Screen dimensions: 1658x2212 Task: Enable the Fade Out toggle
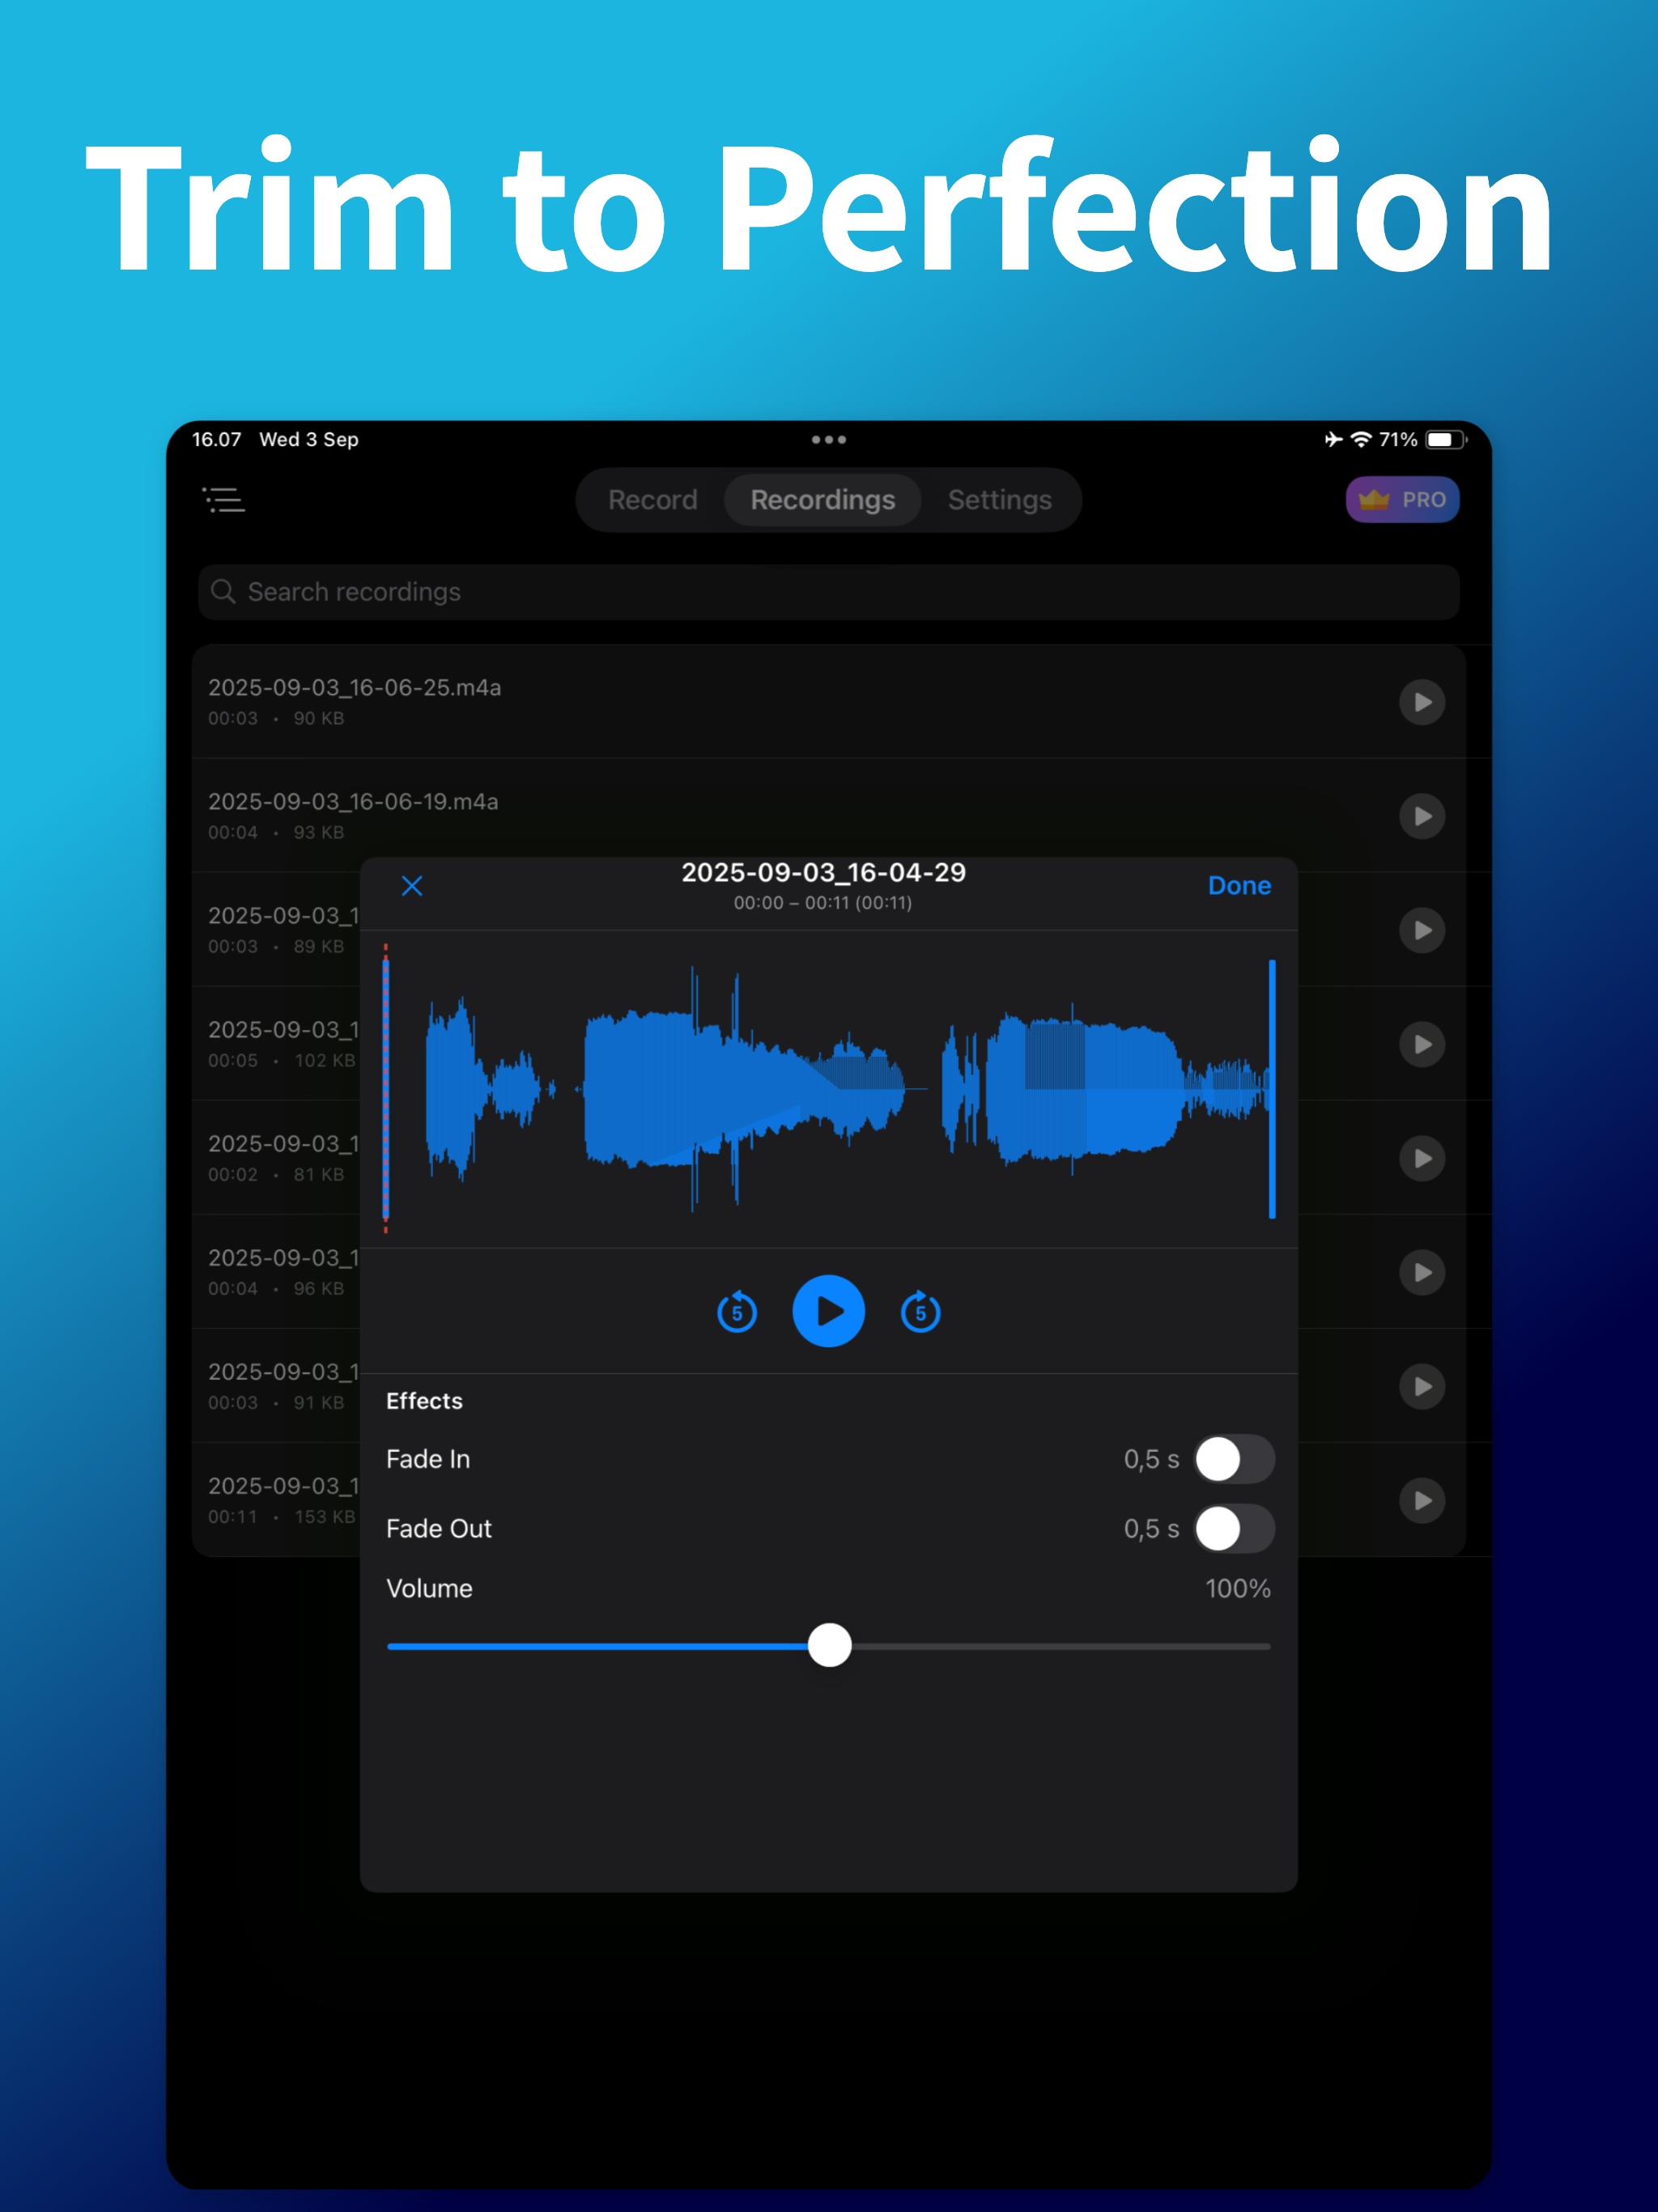(x=1235, y=1529)
